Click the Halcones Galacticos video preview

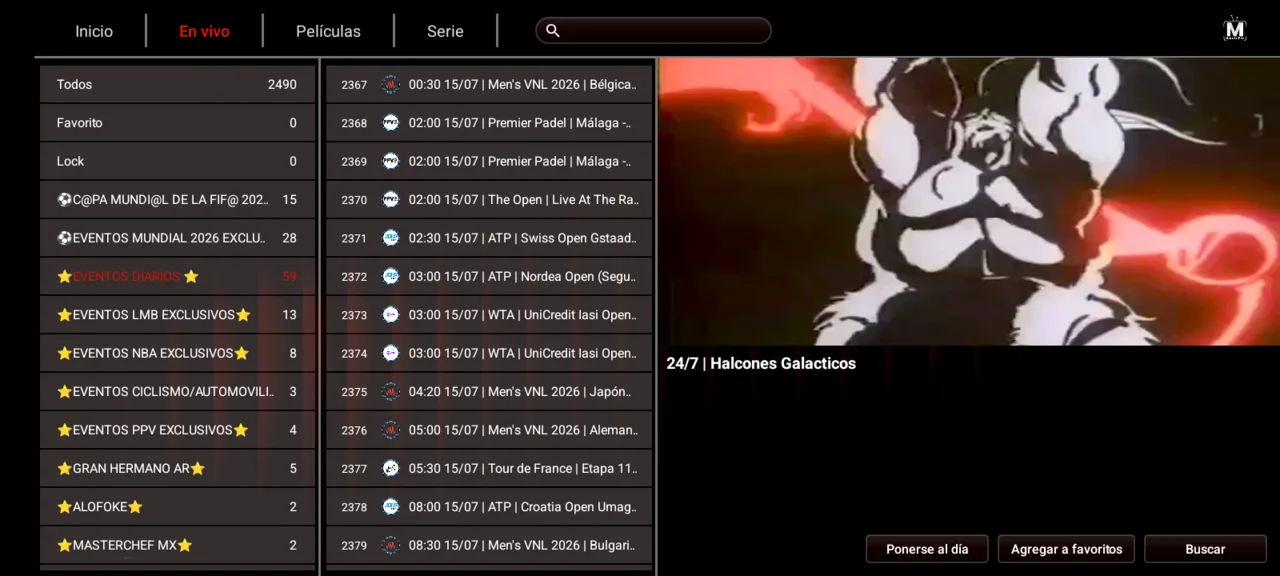click(969, 201)
